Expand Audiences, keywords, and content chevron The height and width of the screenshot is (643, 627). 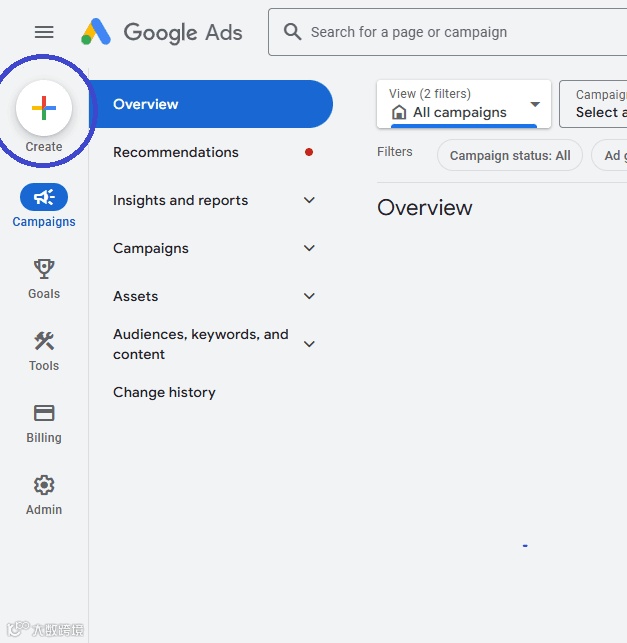(309, 344)
